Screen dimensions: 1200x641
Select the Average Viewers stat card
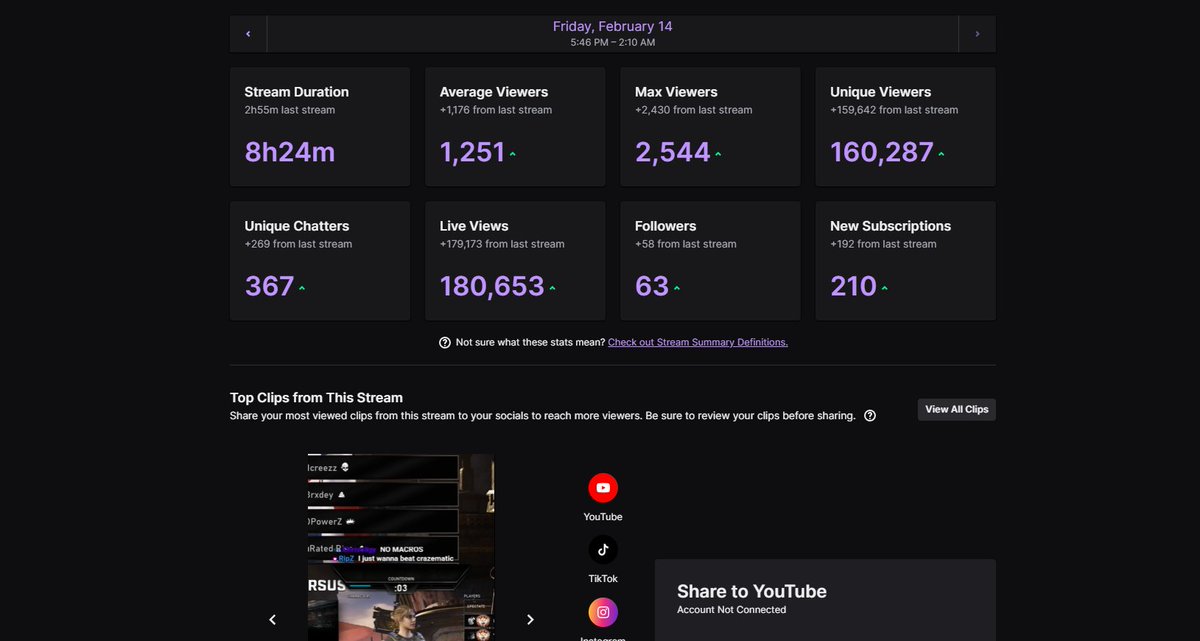pyautogui.click(x=514, y=126)
